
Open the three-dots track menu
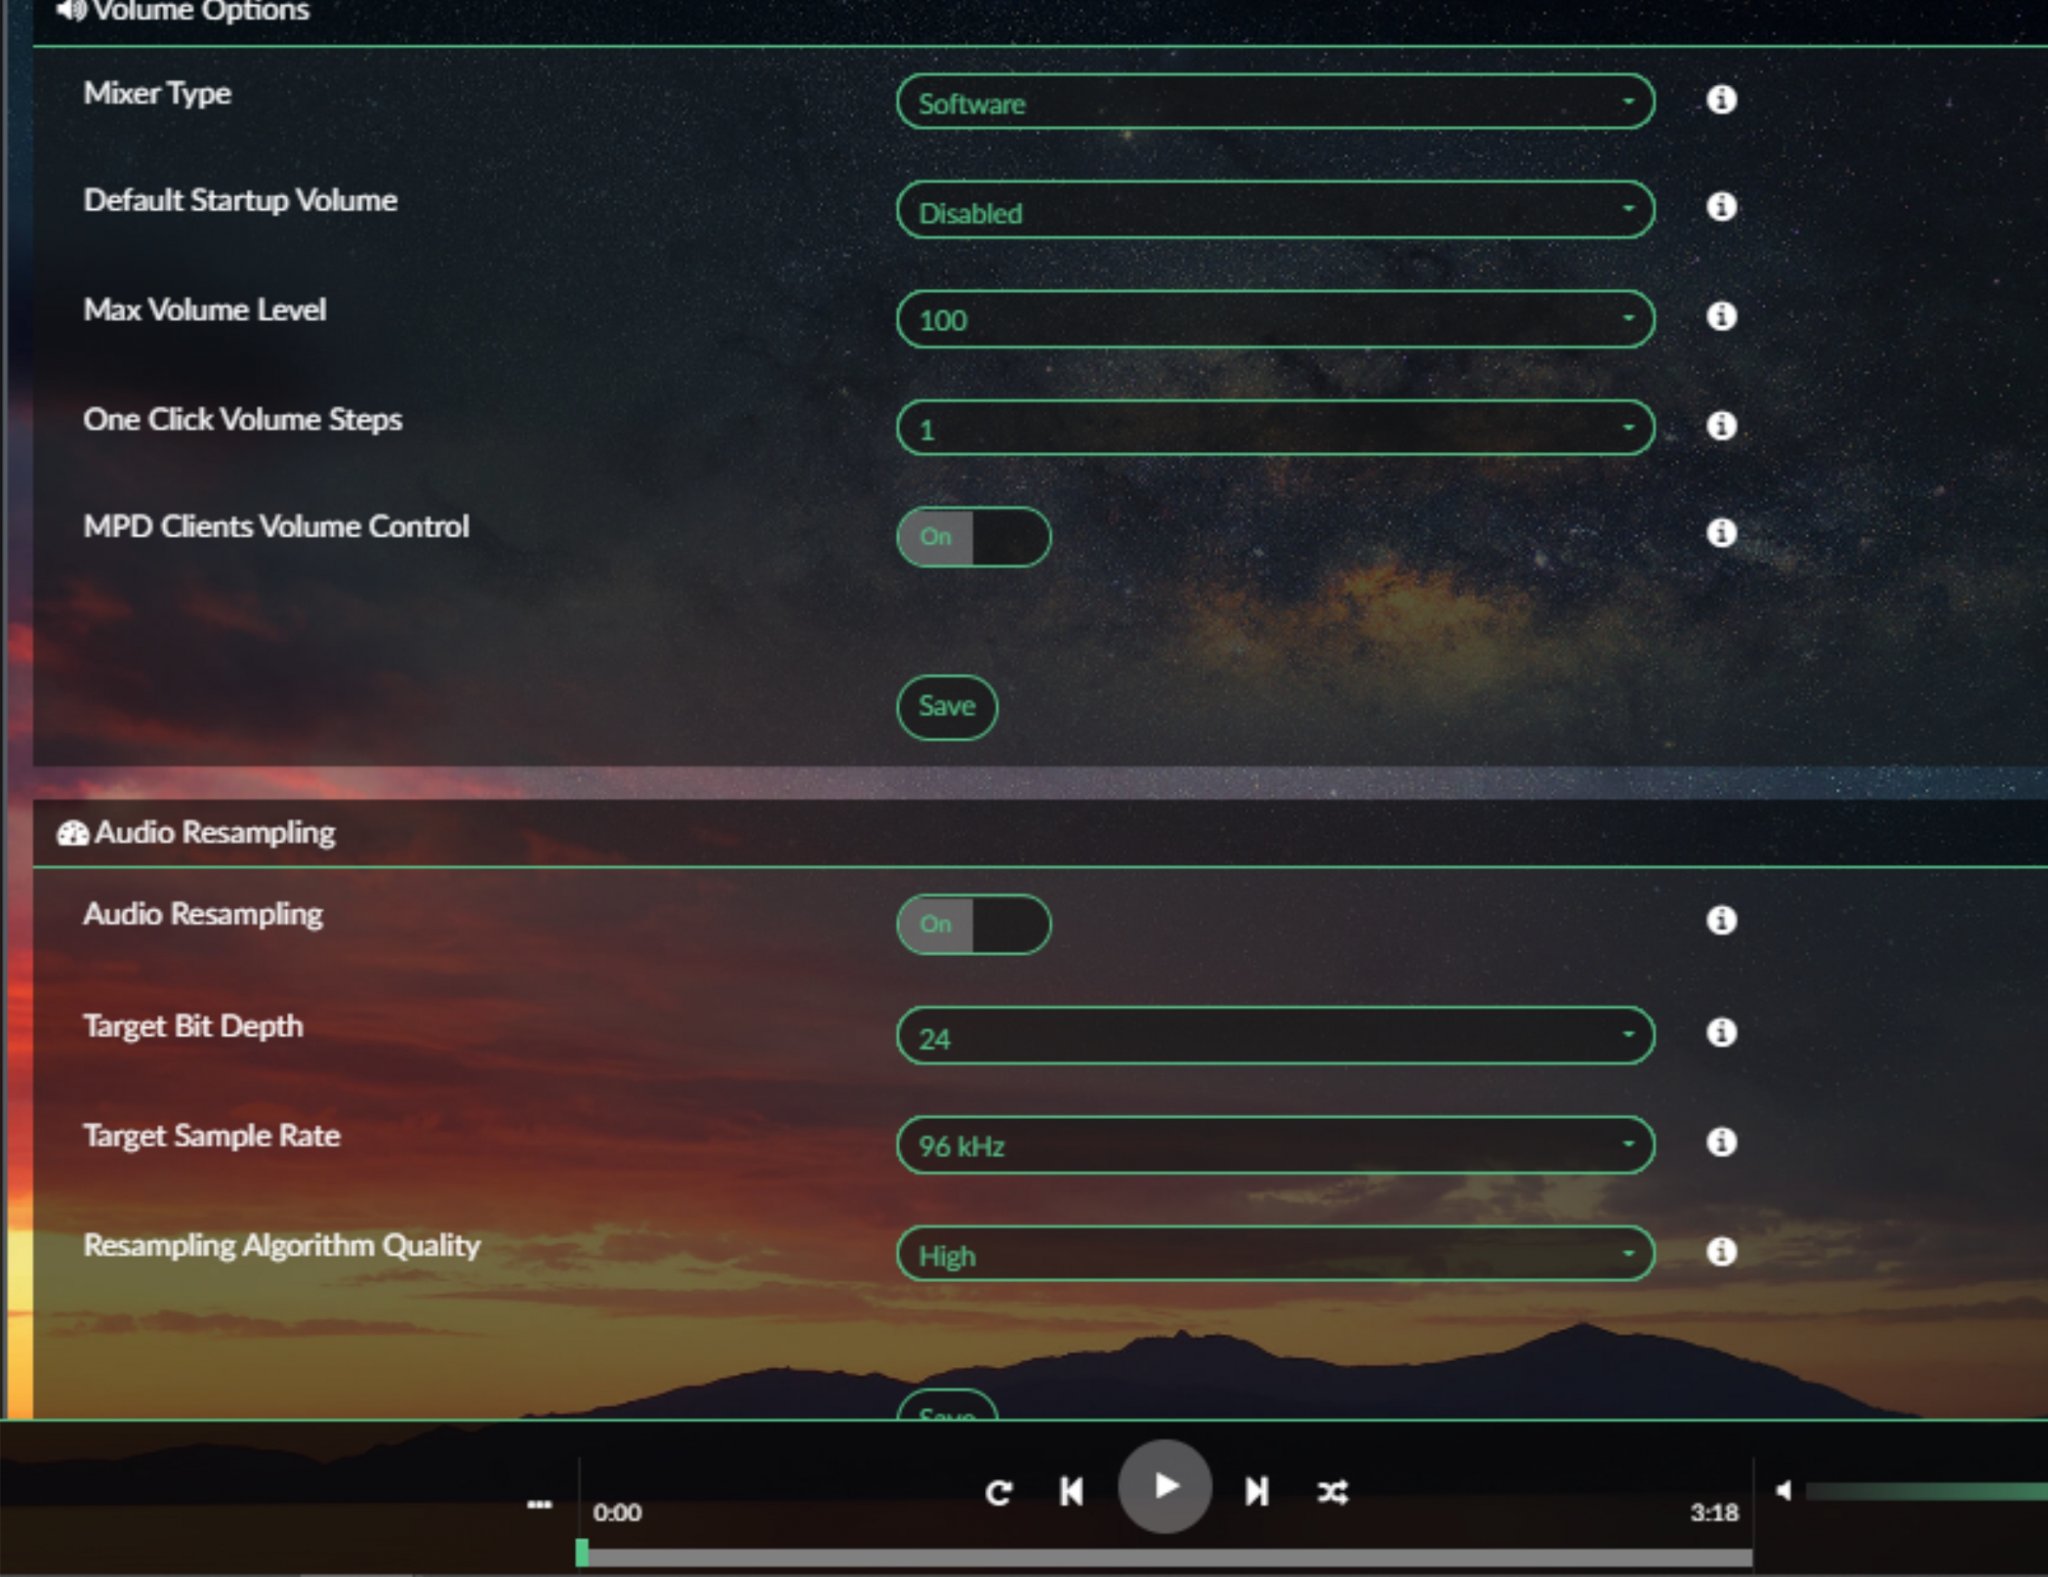pyautogui.click(x=539, y=1504)
